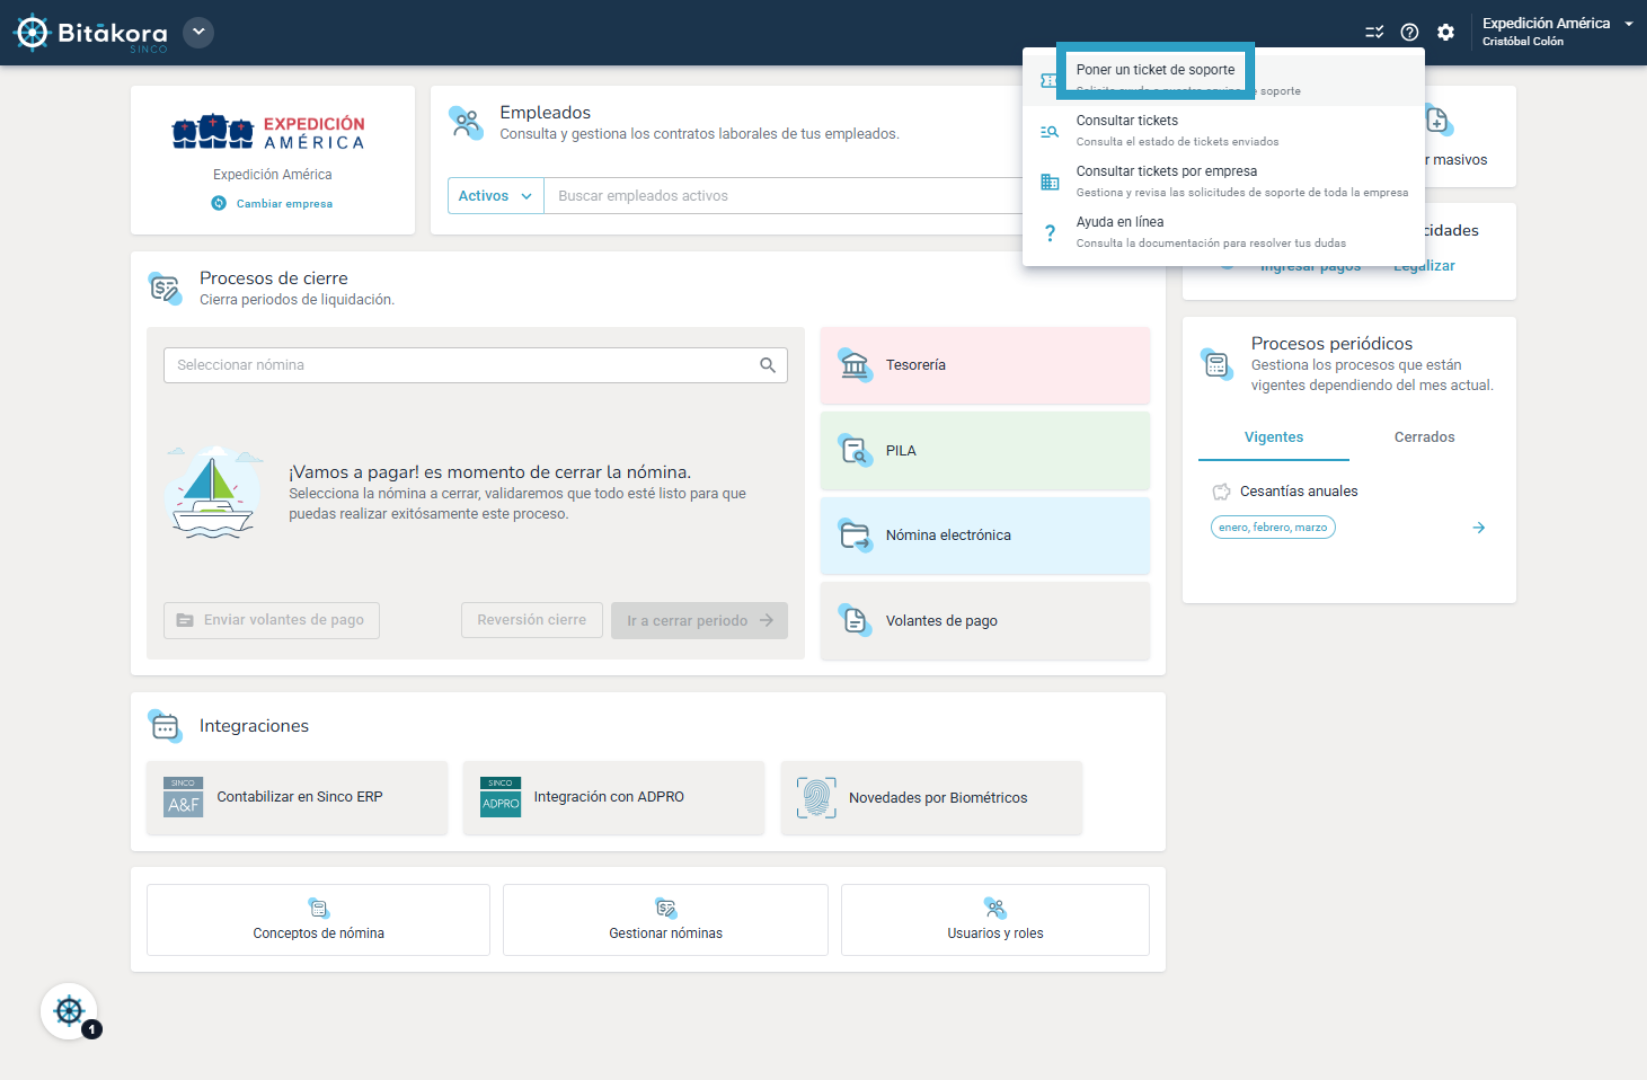The image size is (1647, 1080).
Task: Click the Gestionar nóminas icon
Action: 666,908
